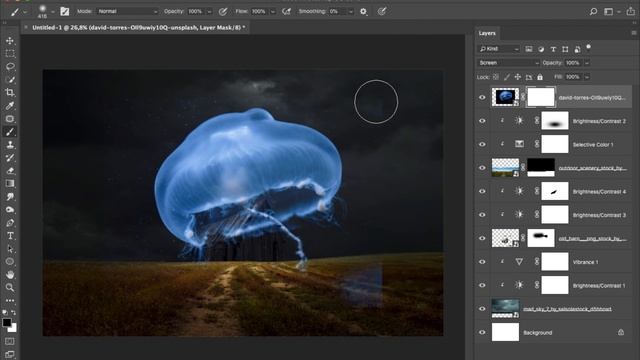Switch to the Layers panel tab
This screenshot has height=360, width=640.
click(x=487, y=33)
